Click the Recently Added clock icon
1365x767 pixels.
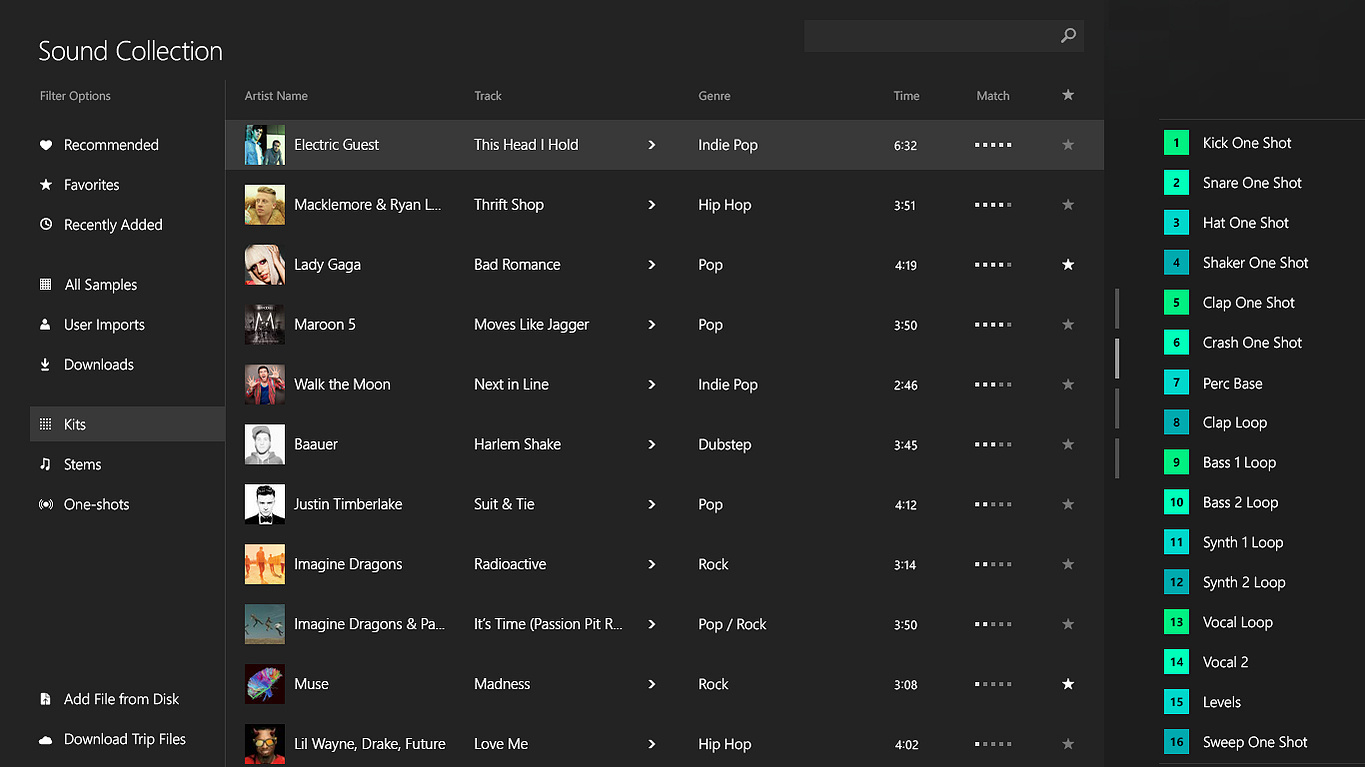point(45,225)
